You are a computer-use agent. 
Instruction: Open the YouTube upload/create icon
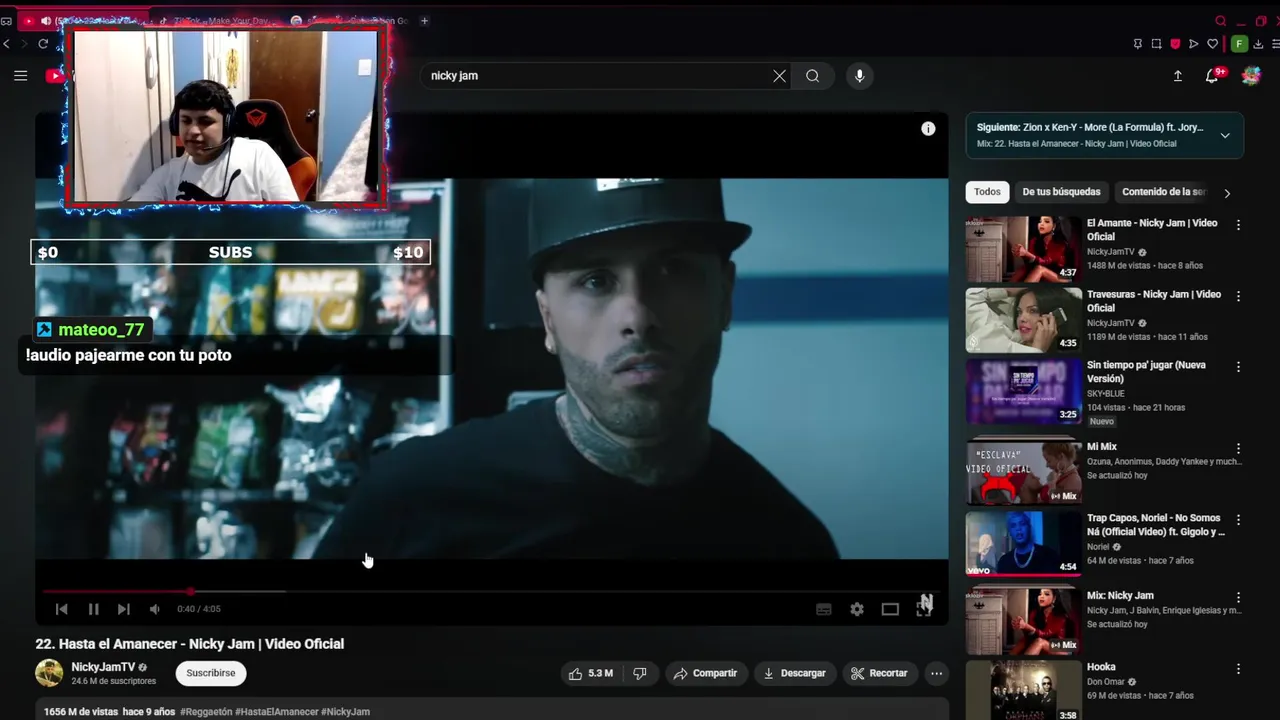coord(1177,76)
